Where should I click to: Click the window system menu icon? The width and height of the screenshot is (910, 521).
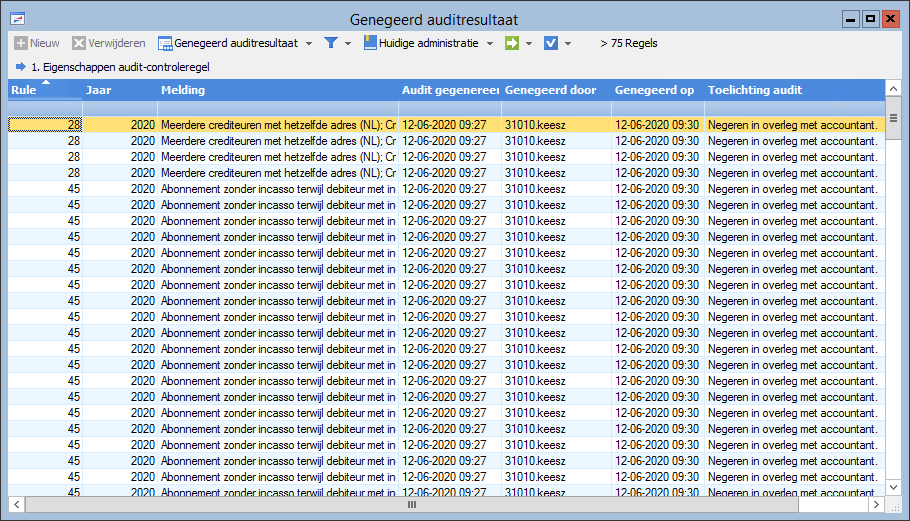coord(17,19)
